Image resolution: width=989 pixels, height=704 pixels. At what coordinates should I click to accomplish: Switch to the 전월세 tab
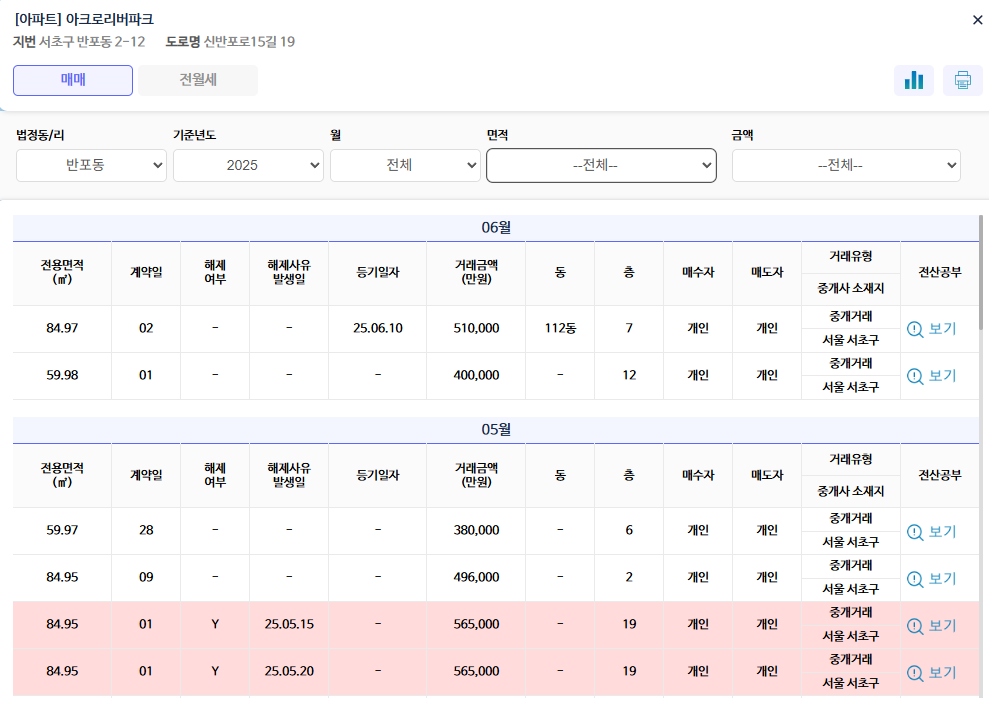[198, 80]
